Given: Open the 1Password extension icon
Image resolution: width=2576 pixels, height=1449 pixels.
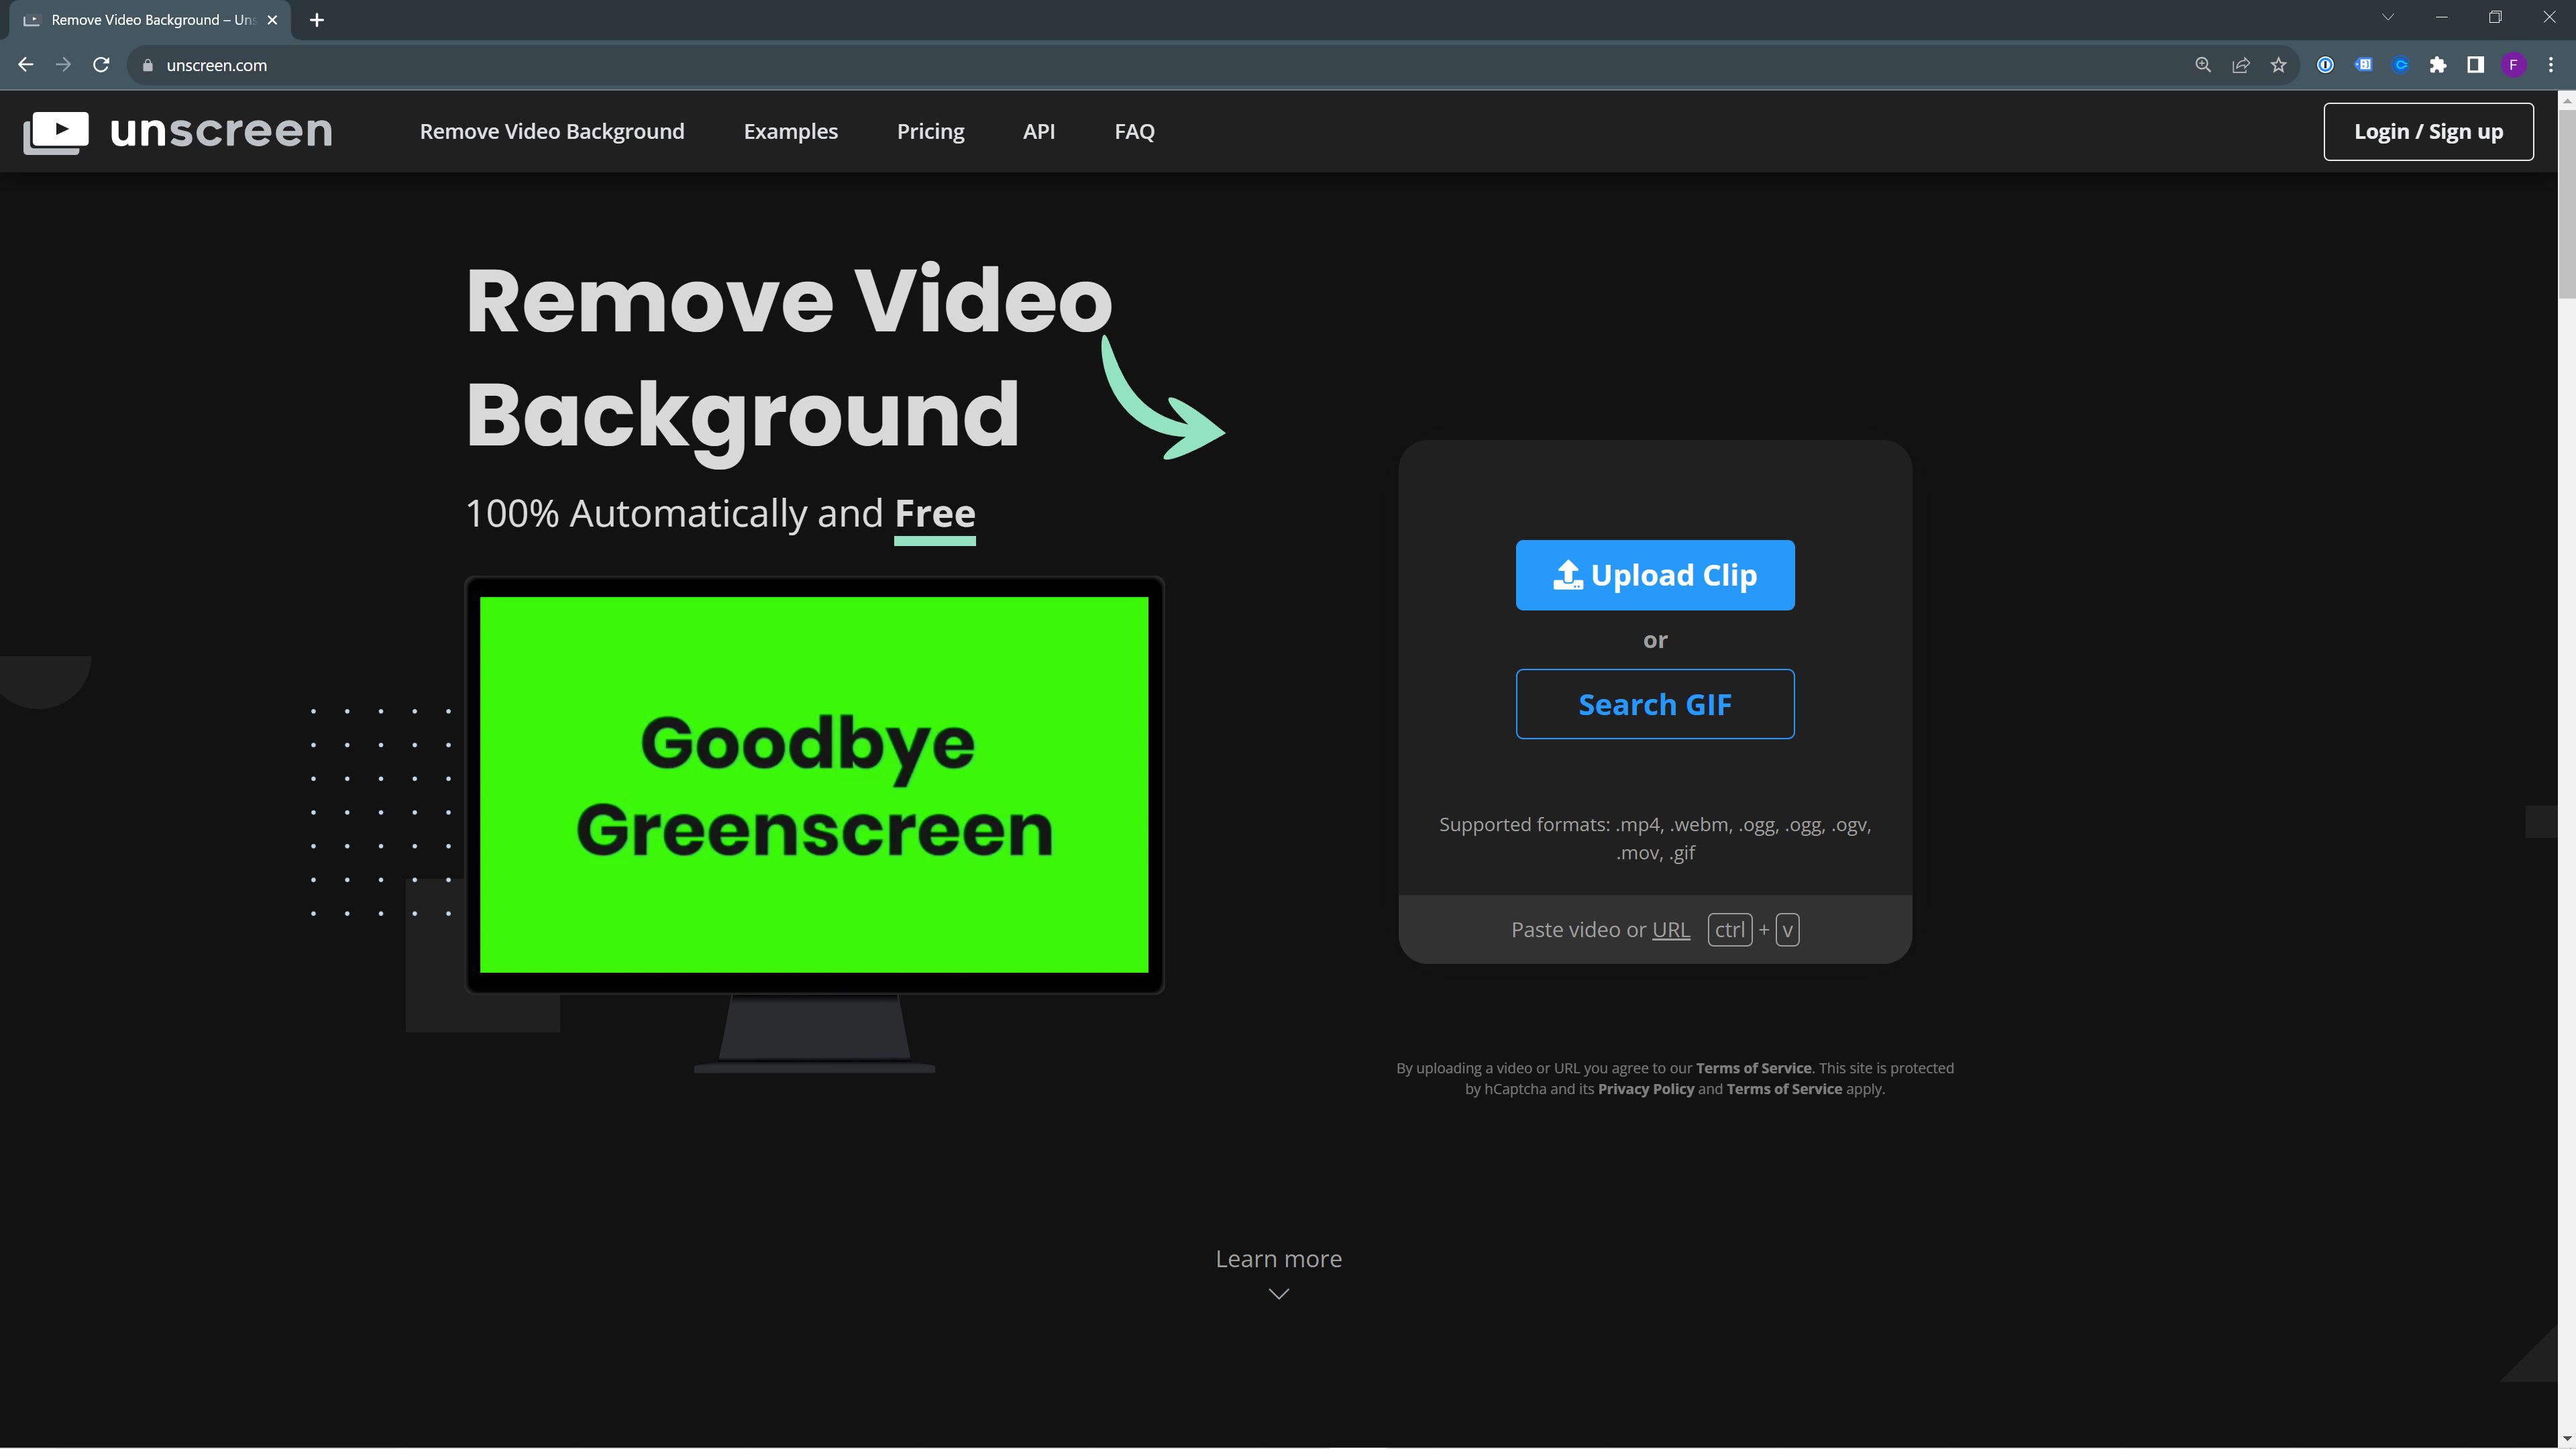Looking at the screenshot, I should point(2325,64).
